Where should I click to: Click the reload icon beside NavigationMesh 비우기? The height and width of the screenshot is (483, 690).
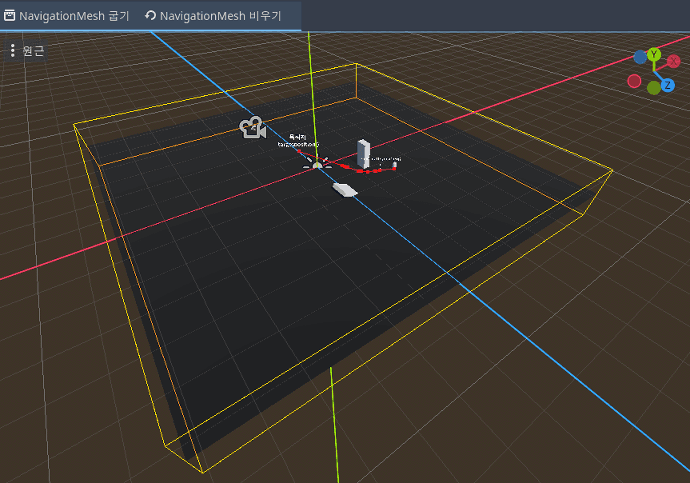(x=150, y=16)
